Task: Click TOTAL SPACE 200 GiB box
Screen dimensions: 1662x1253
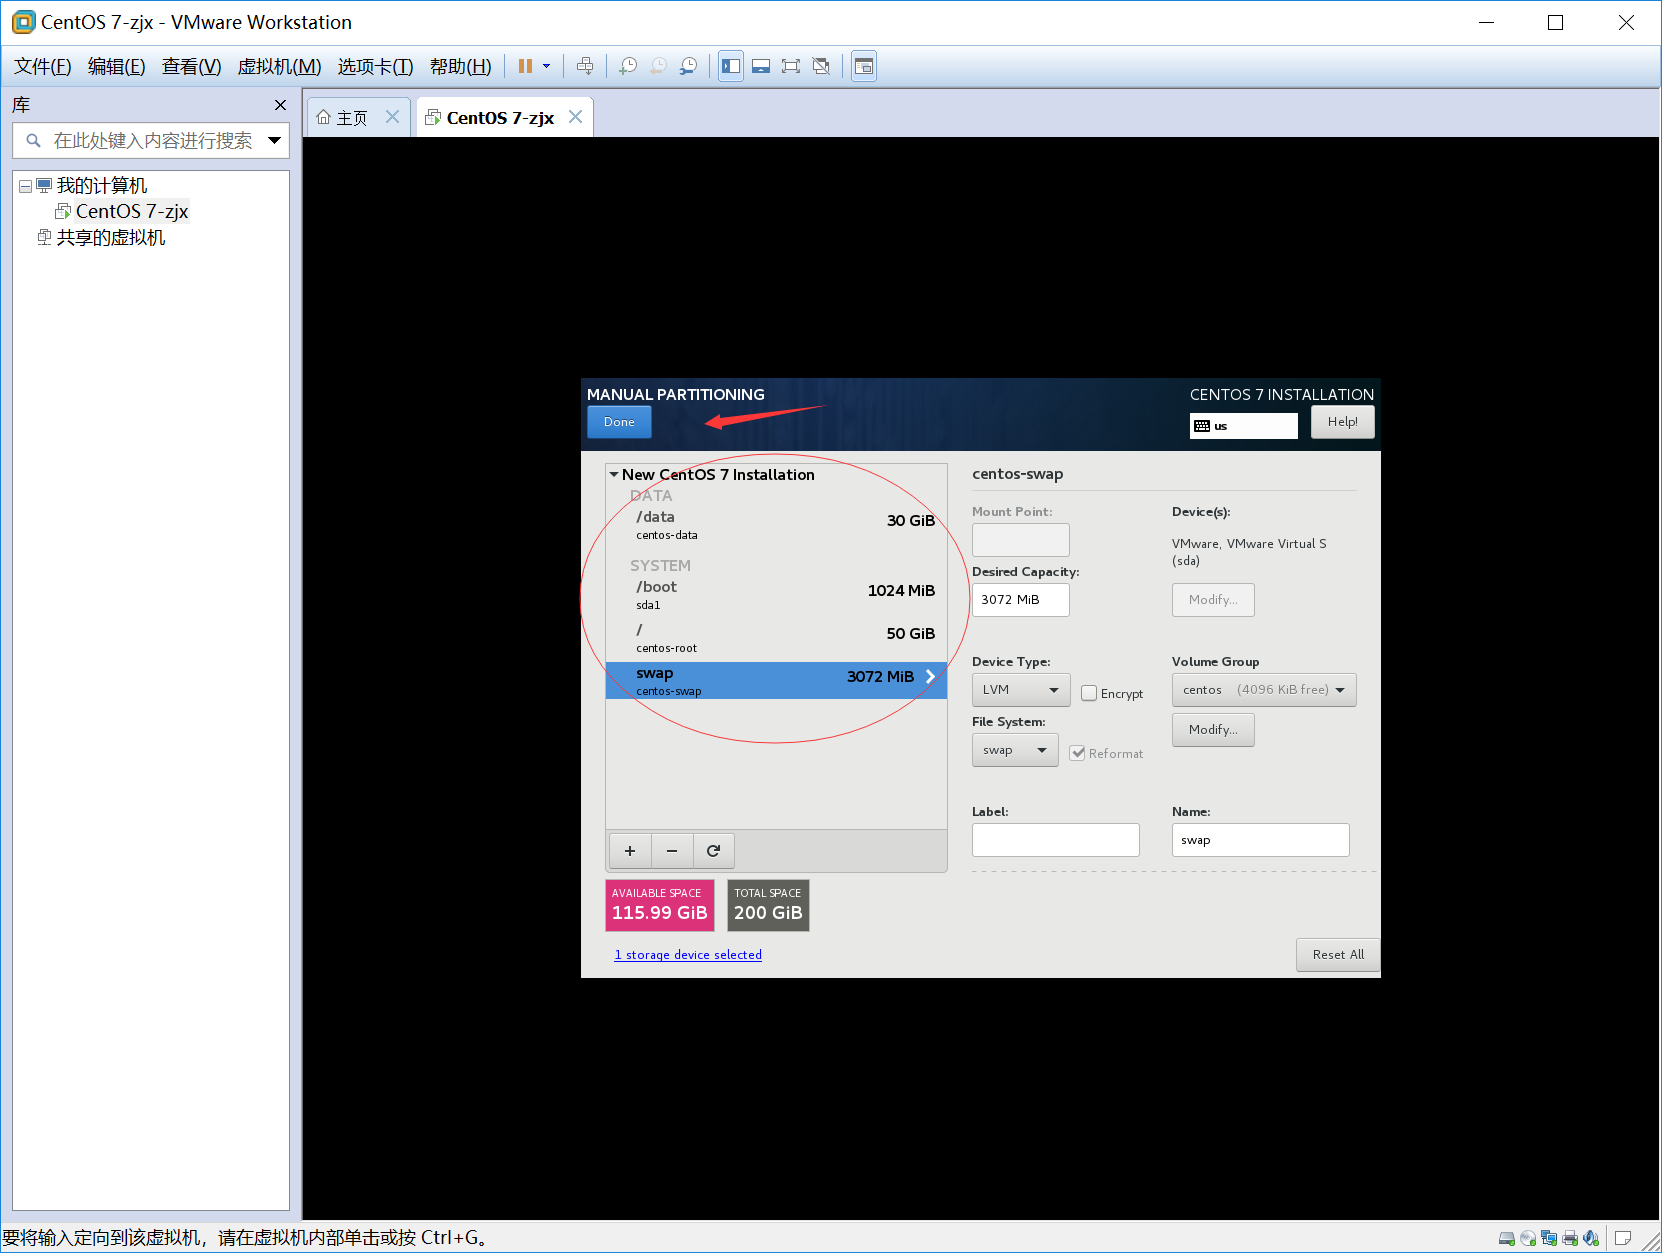Action: pos(768,905)
